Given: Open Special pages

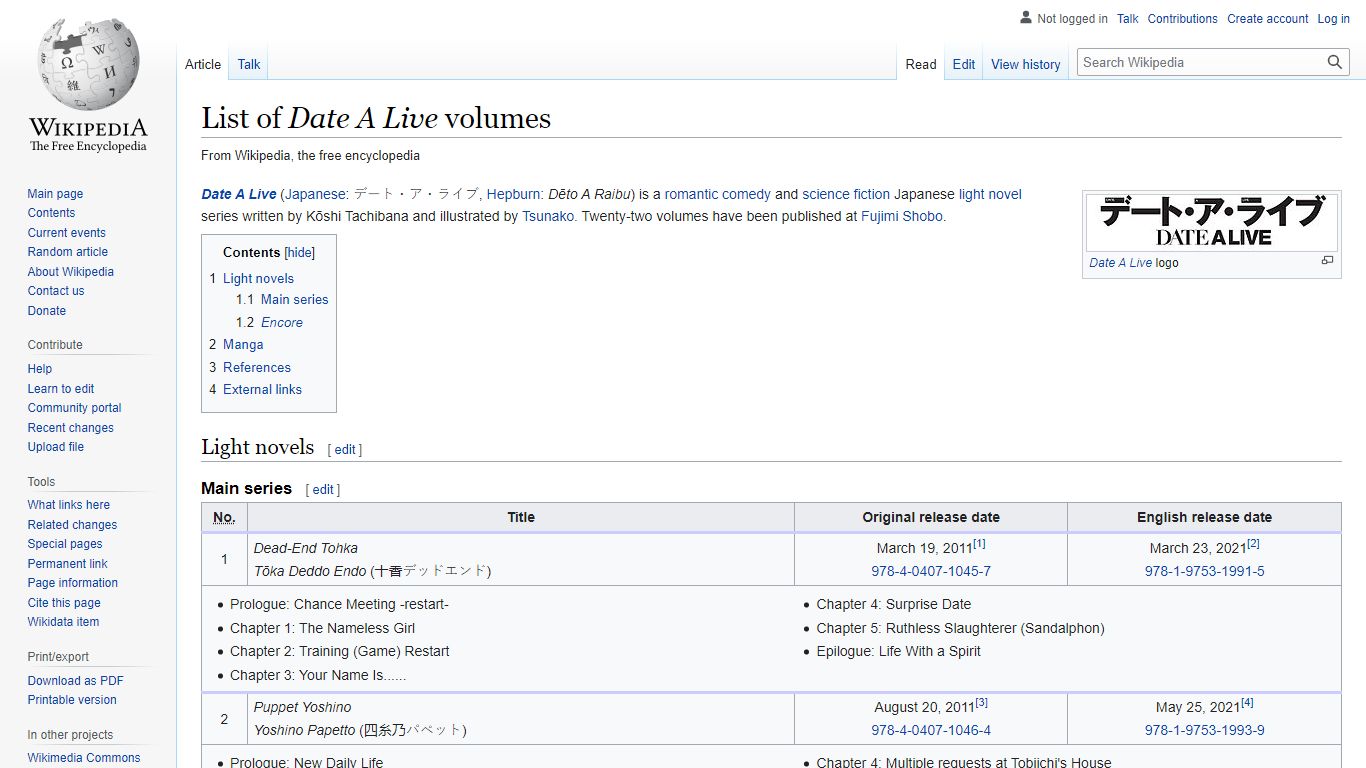Looking at the screenshot, I should click(65, 544).
